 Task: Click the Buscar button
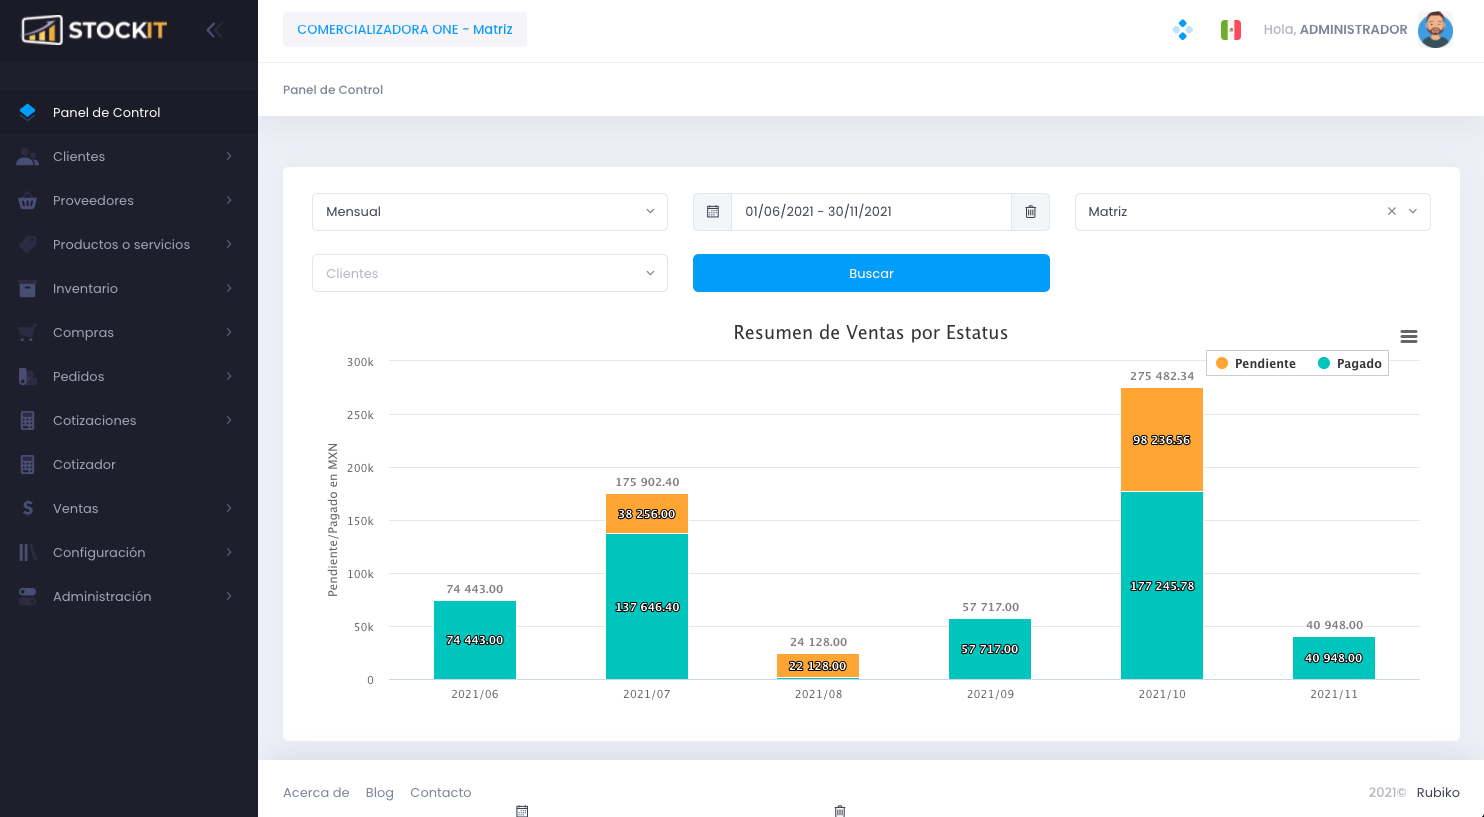click(x=871, y=273)
